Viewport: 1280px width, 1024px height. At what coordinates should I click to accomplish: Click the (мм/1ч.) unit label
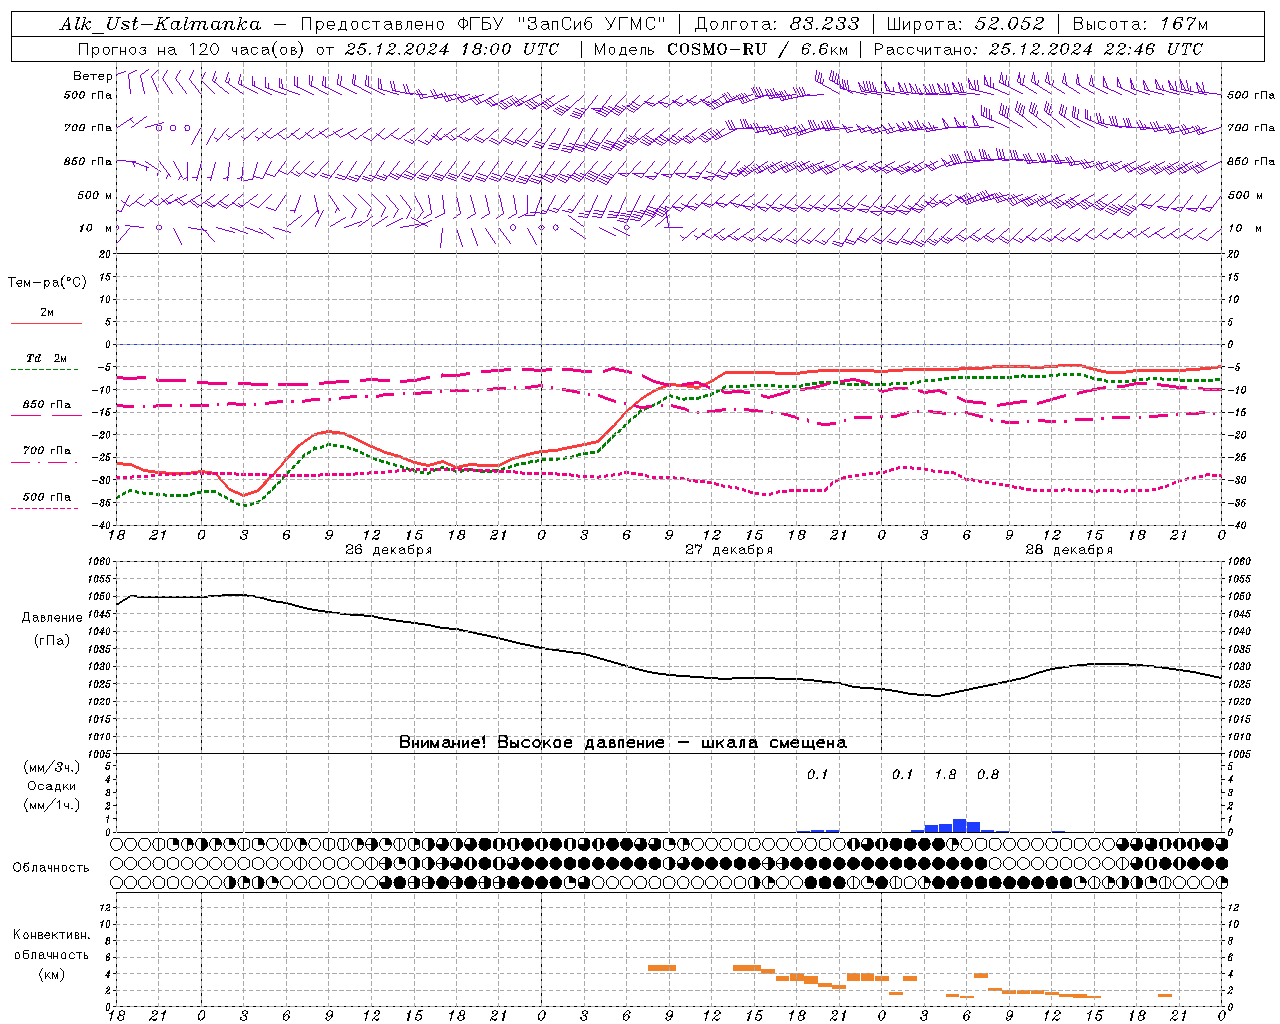coord(52,805)
